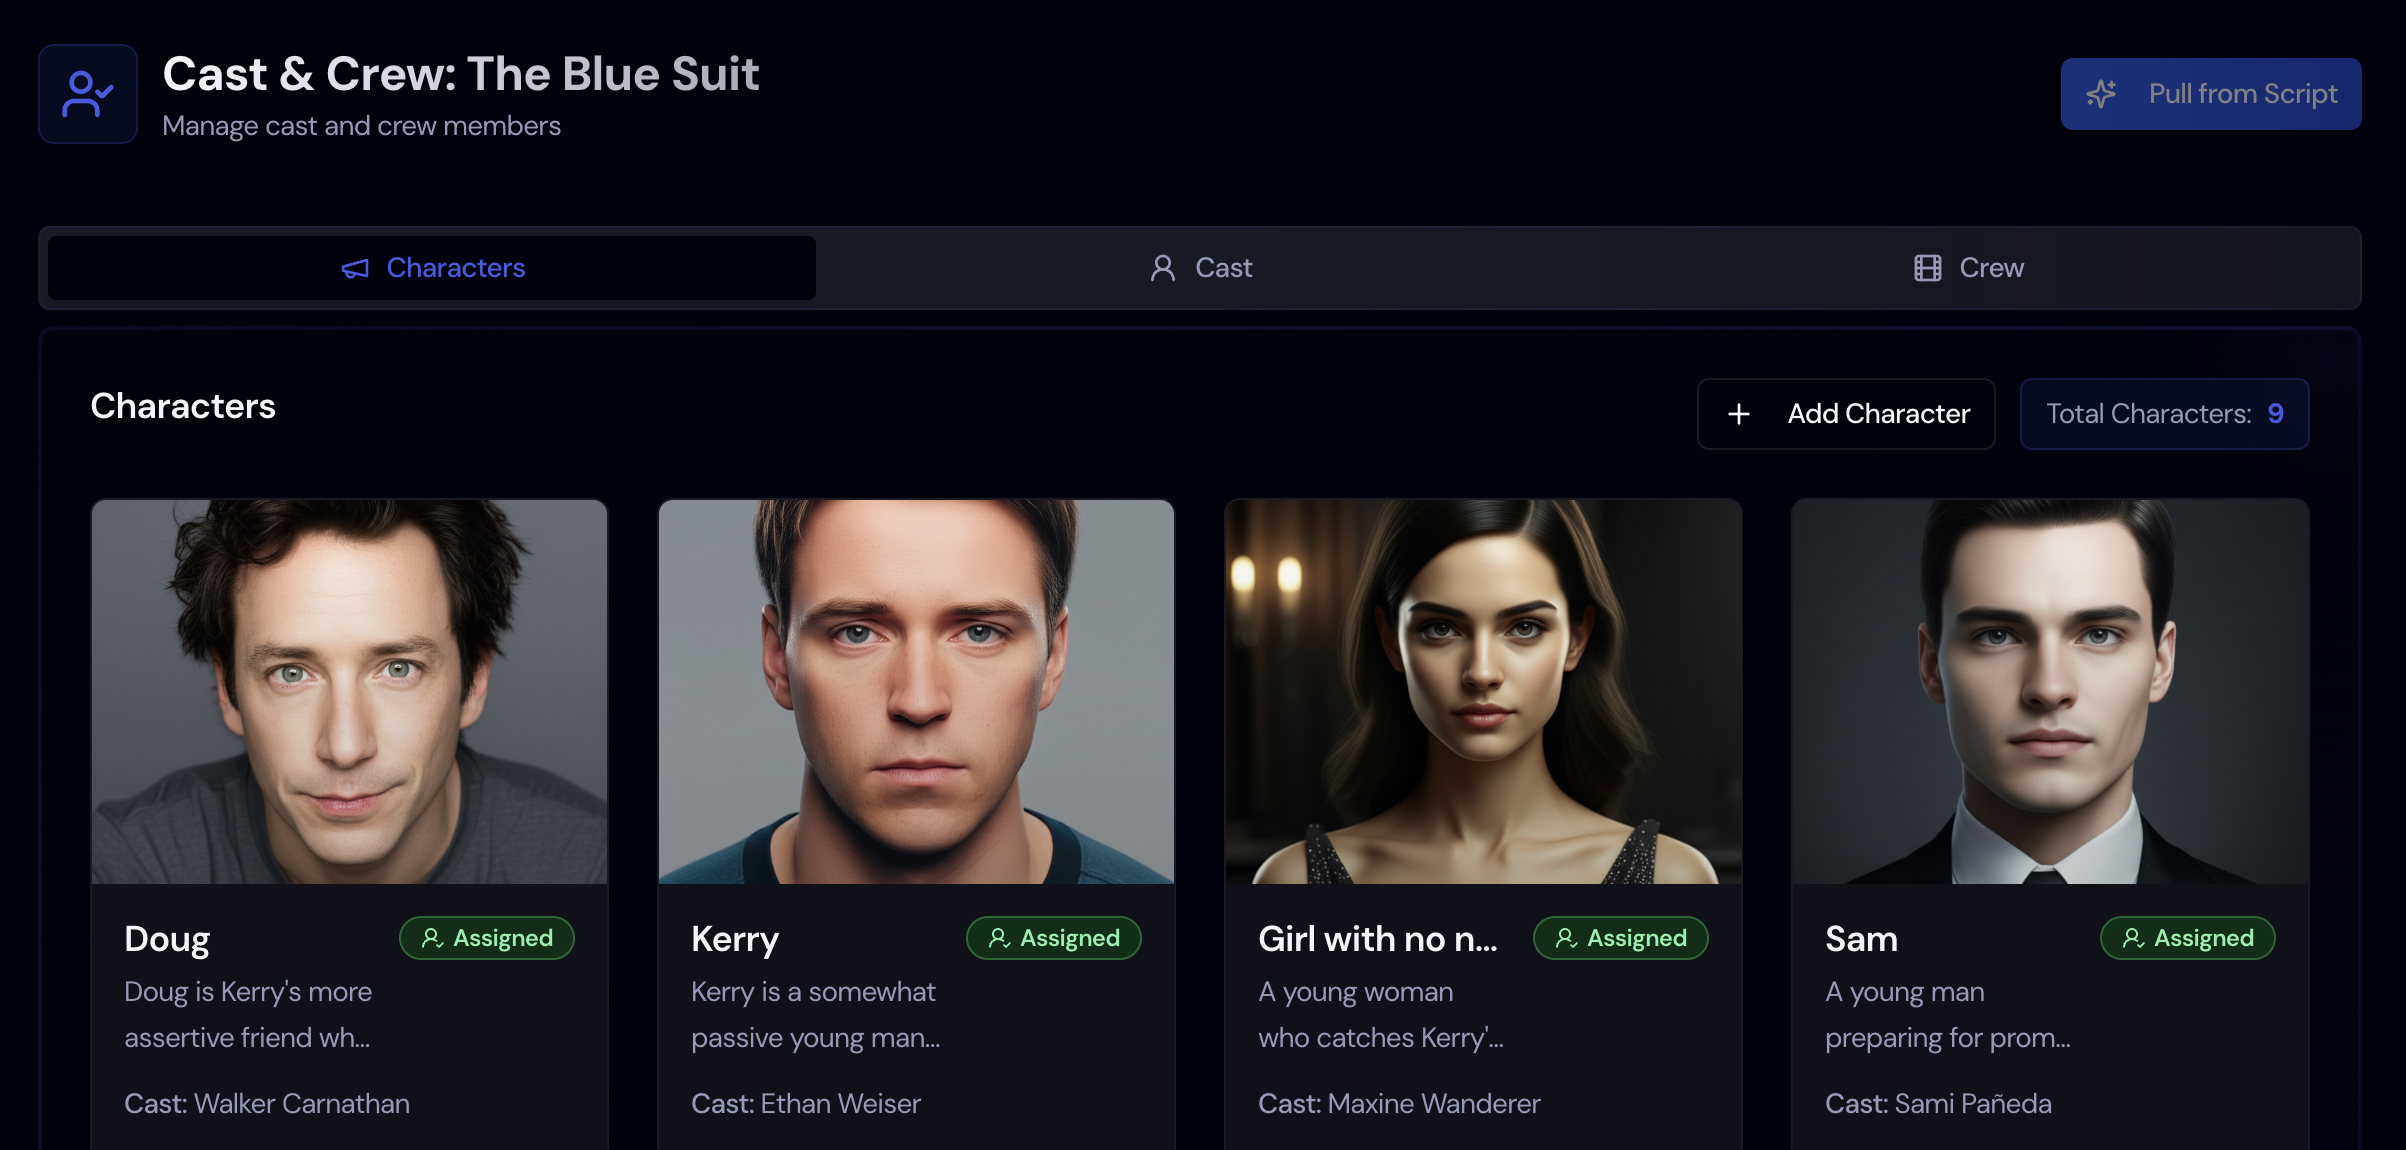Image resolution: width=2406 pixels, height=1150 pixels.
Task: Open Kerry's character portrait
Action: click(x=916, y=691)
